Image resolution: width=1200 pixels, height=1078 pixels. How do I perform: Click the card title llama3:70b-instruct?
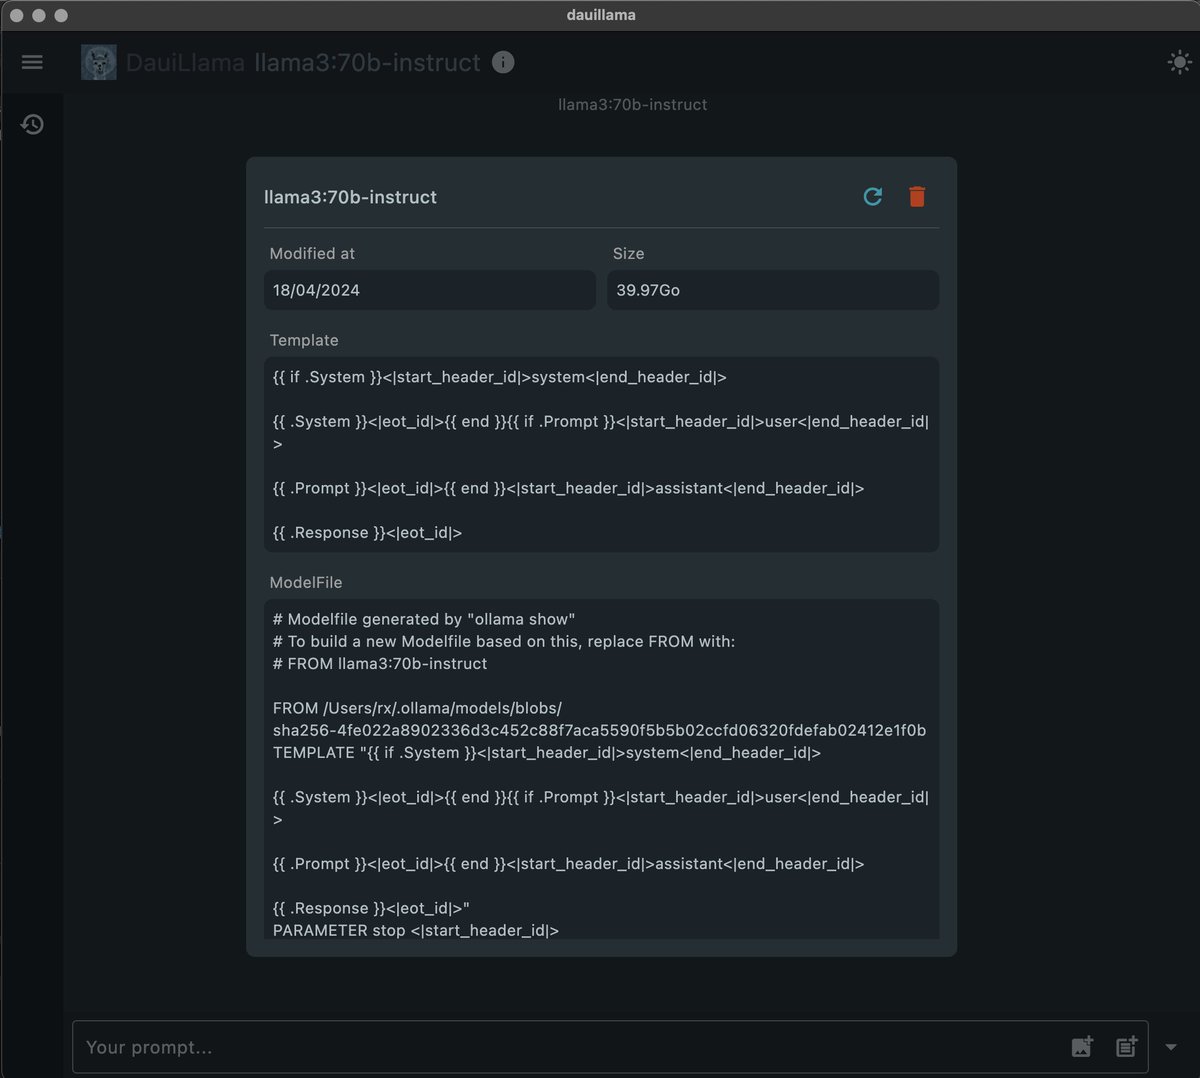[x=350, y=197]
